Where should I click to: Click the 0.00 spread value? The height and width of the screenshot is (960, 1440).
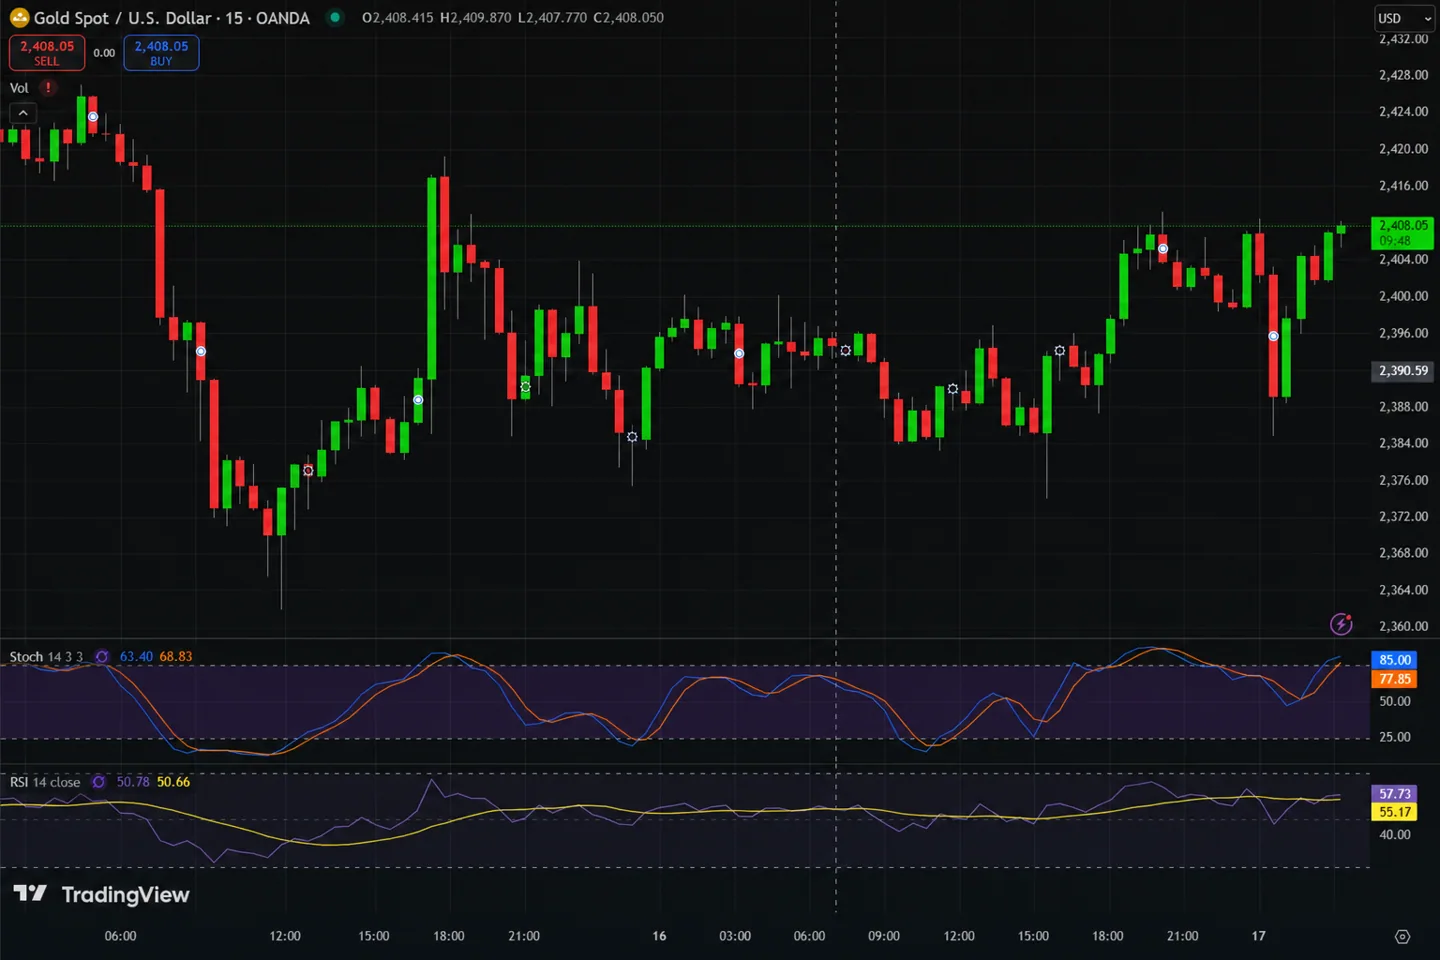pyautogui.click(x=104, y=53)
